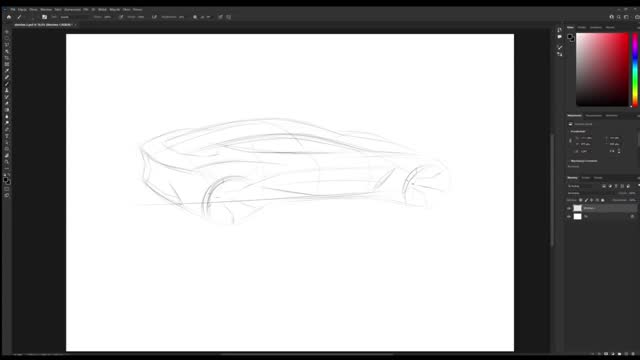Select the Dodge tool
Image resolution: width=640 pixels, height=360 pixels.
[7, 123]
